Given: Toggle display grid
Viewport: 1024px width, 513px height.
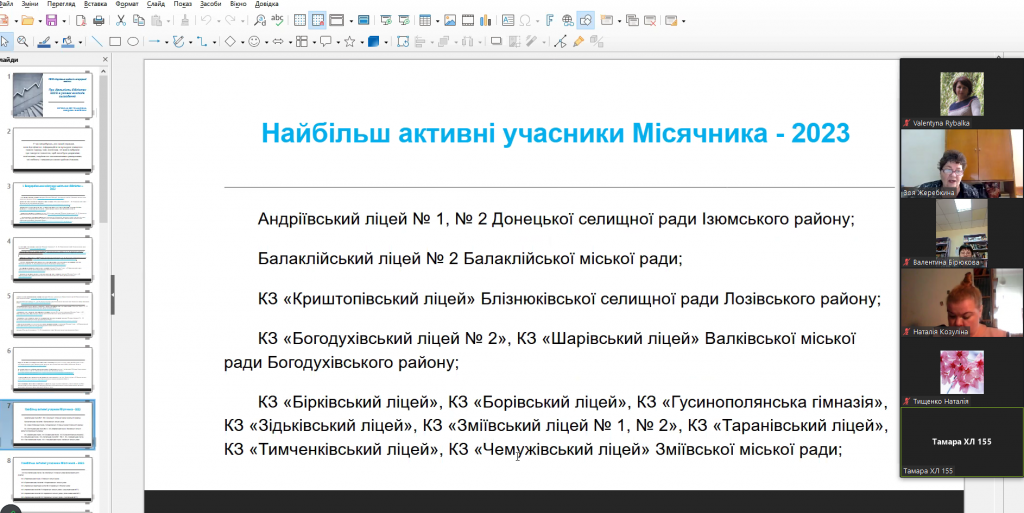Looking at the screenshot, I should click(x=300, y=21).
